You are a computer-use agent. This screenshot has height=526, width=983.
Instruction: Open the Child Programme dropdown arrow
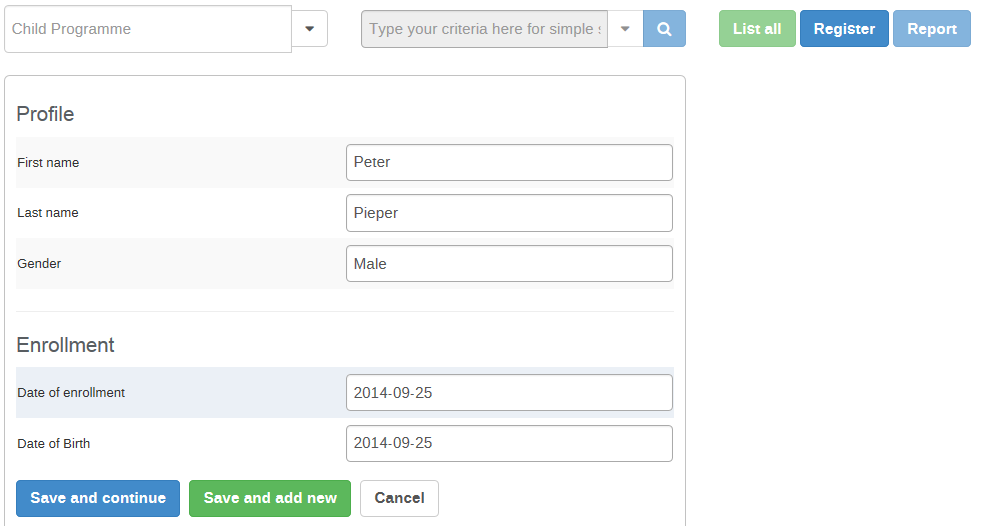tap(309, 29)
